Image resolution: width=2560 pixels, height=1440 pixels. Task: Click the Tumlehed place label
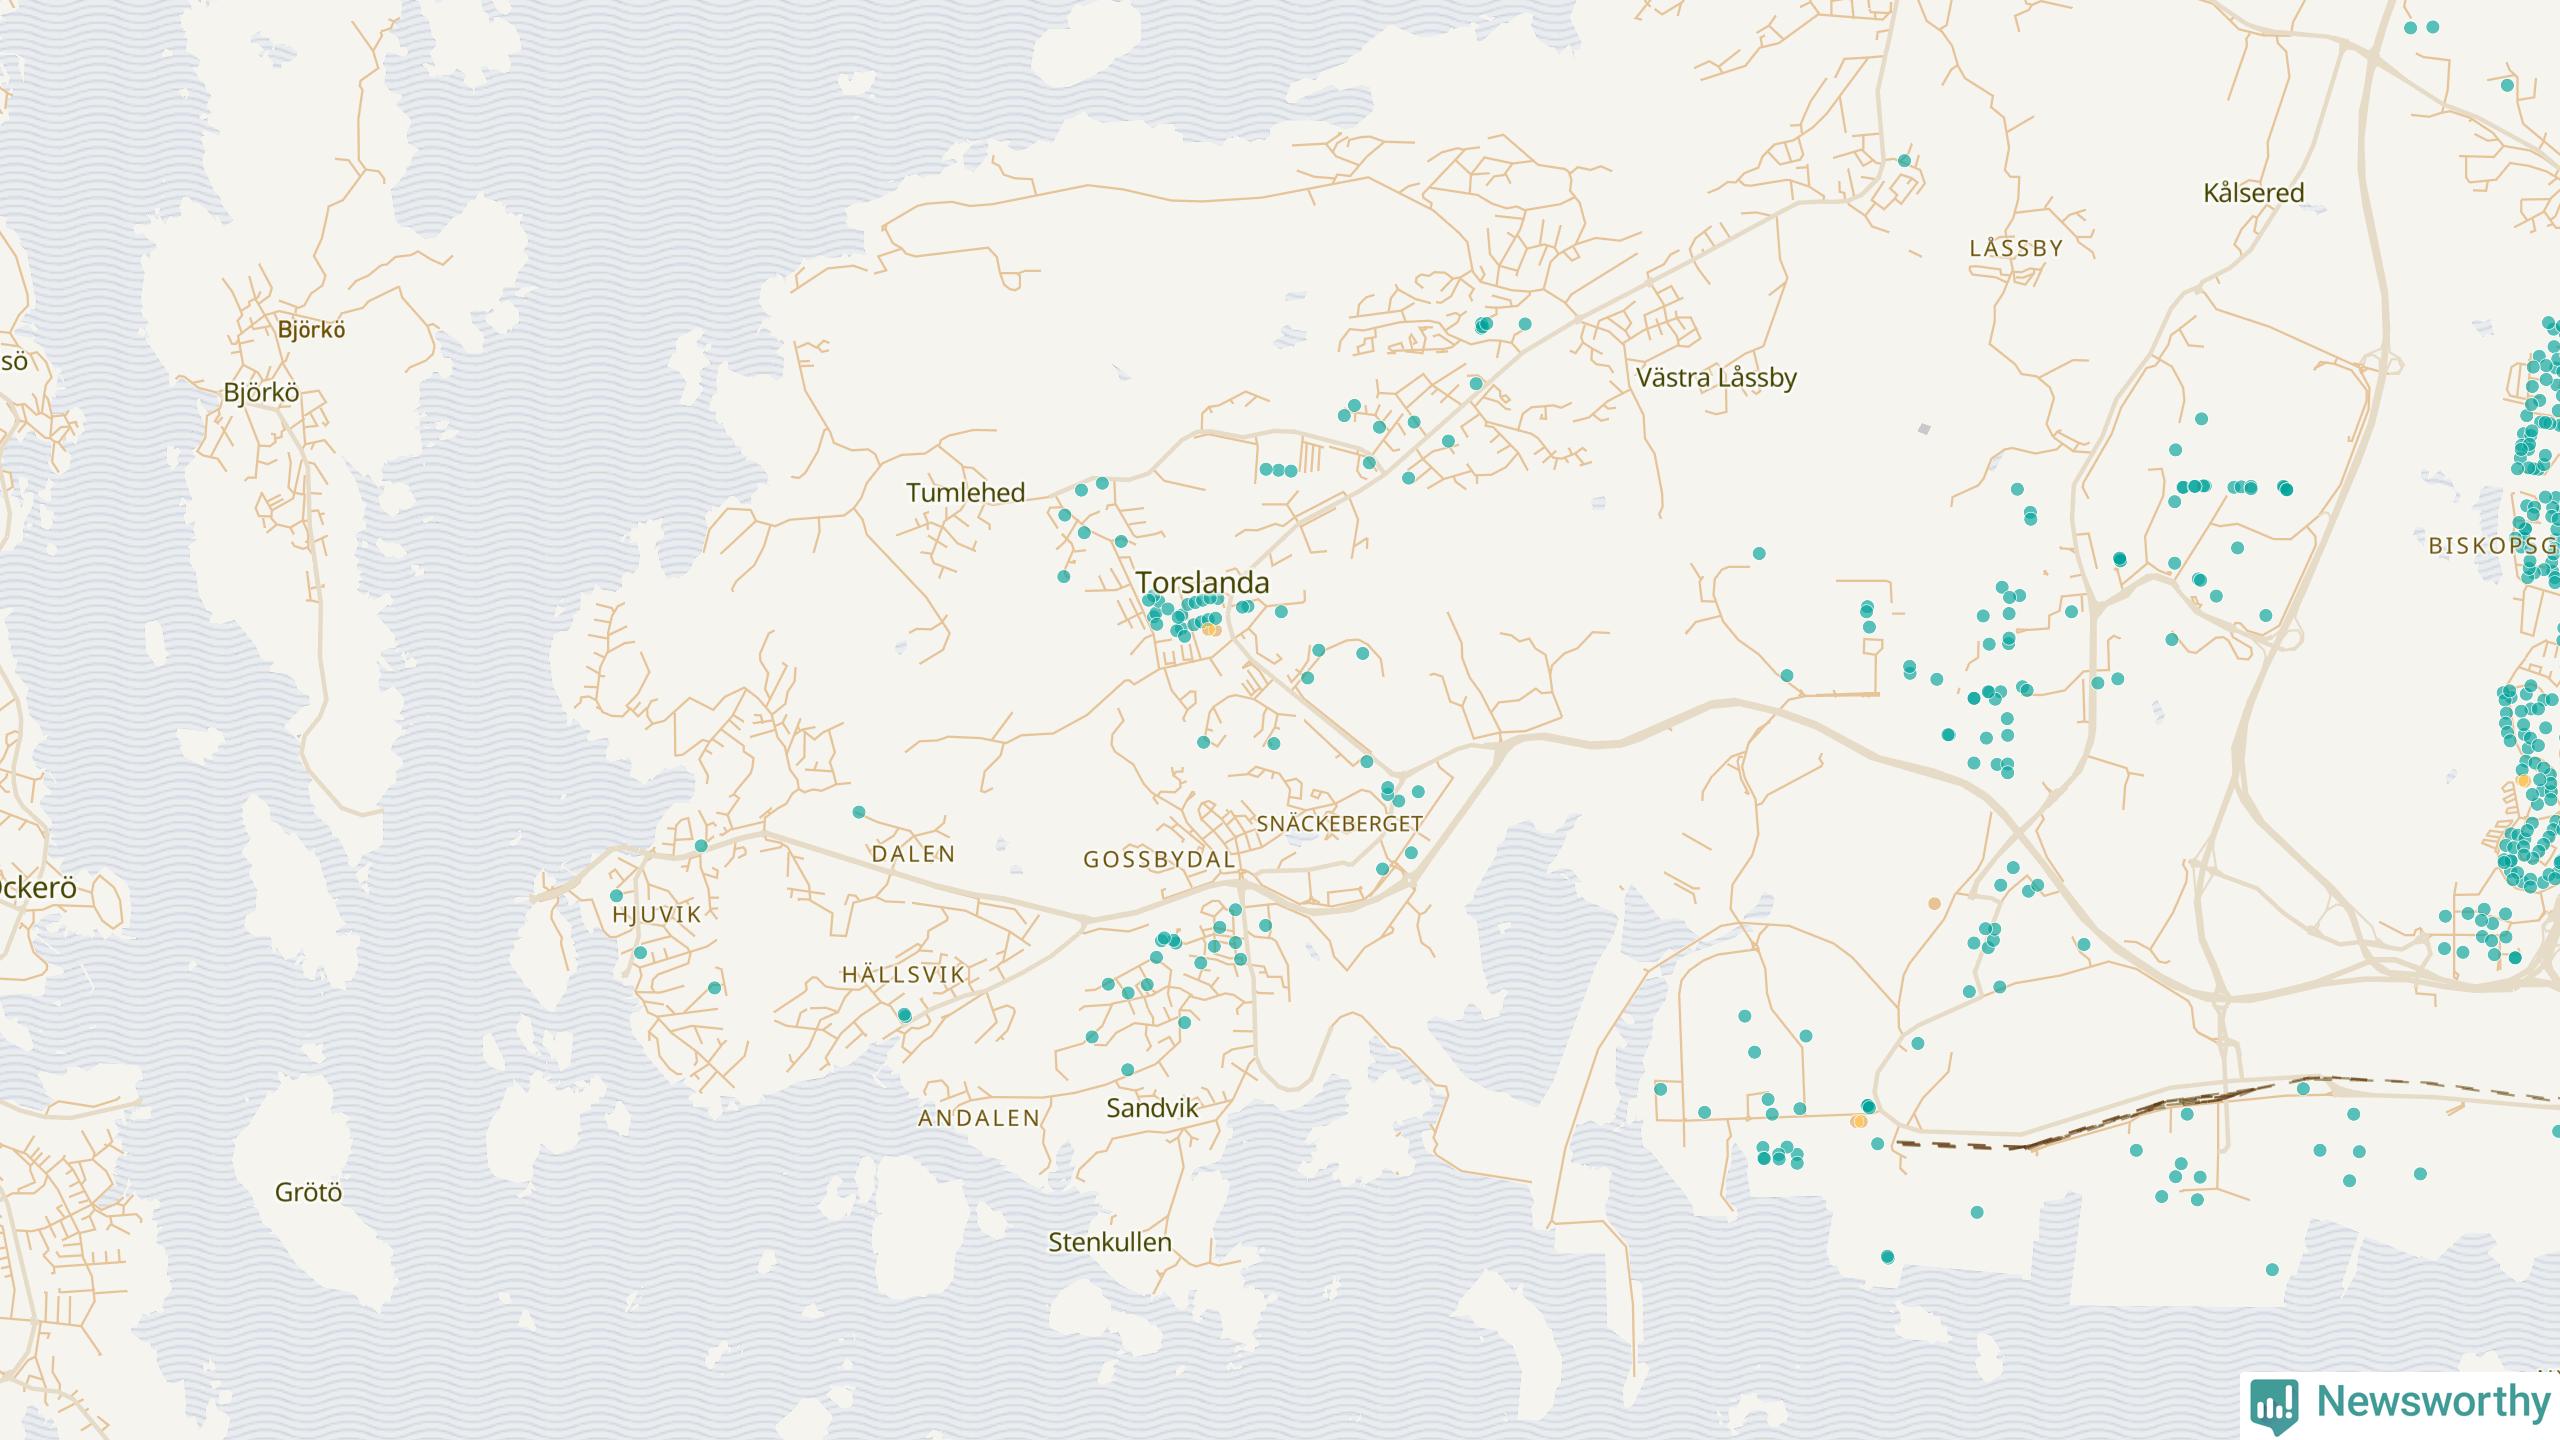[965, 492]
